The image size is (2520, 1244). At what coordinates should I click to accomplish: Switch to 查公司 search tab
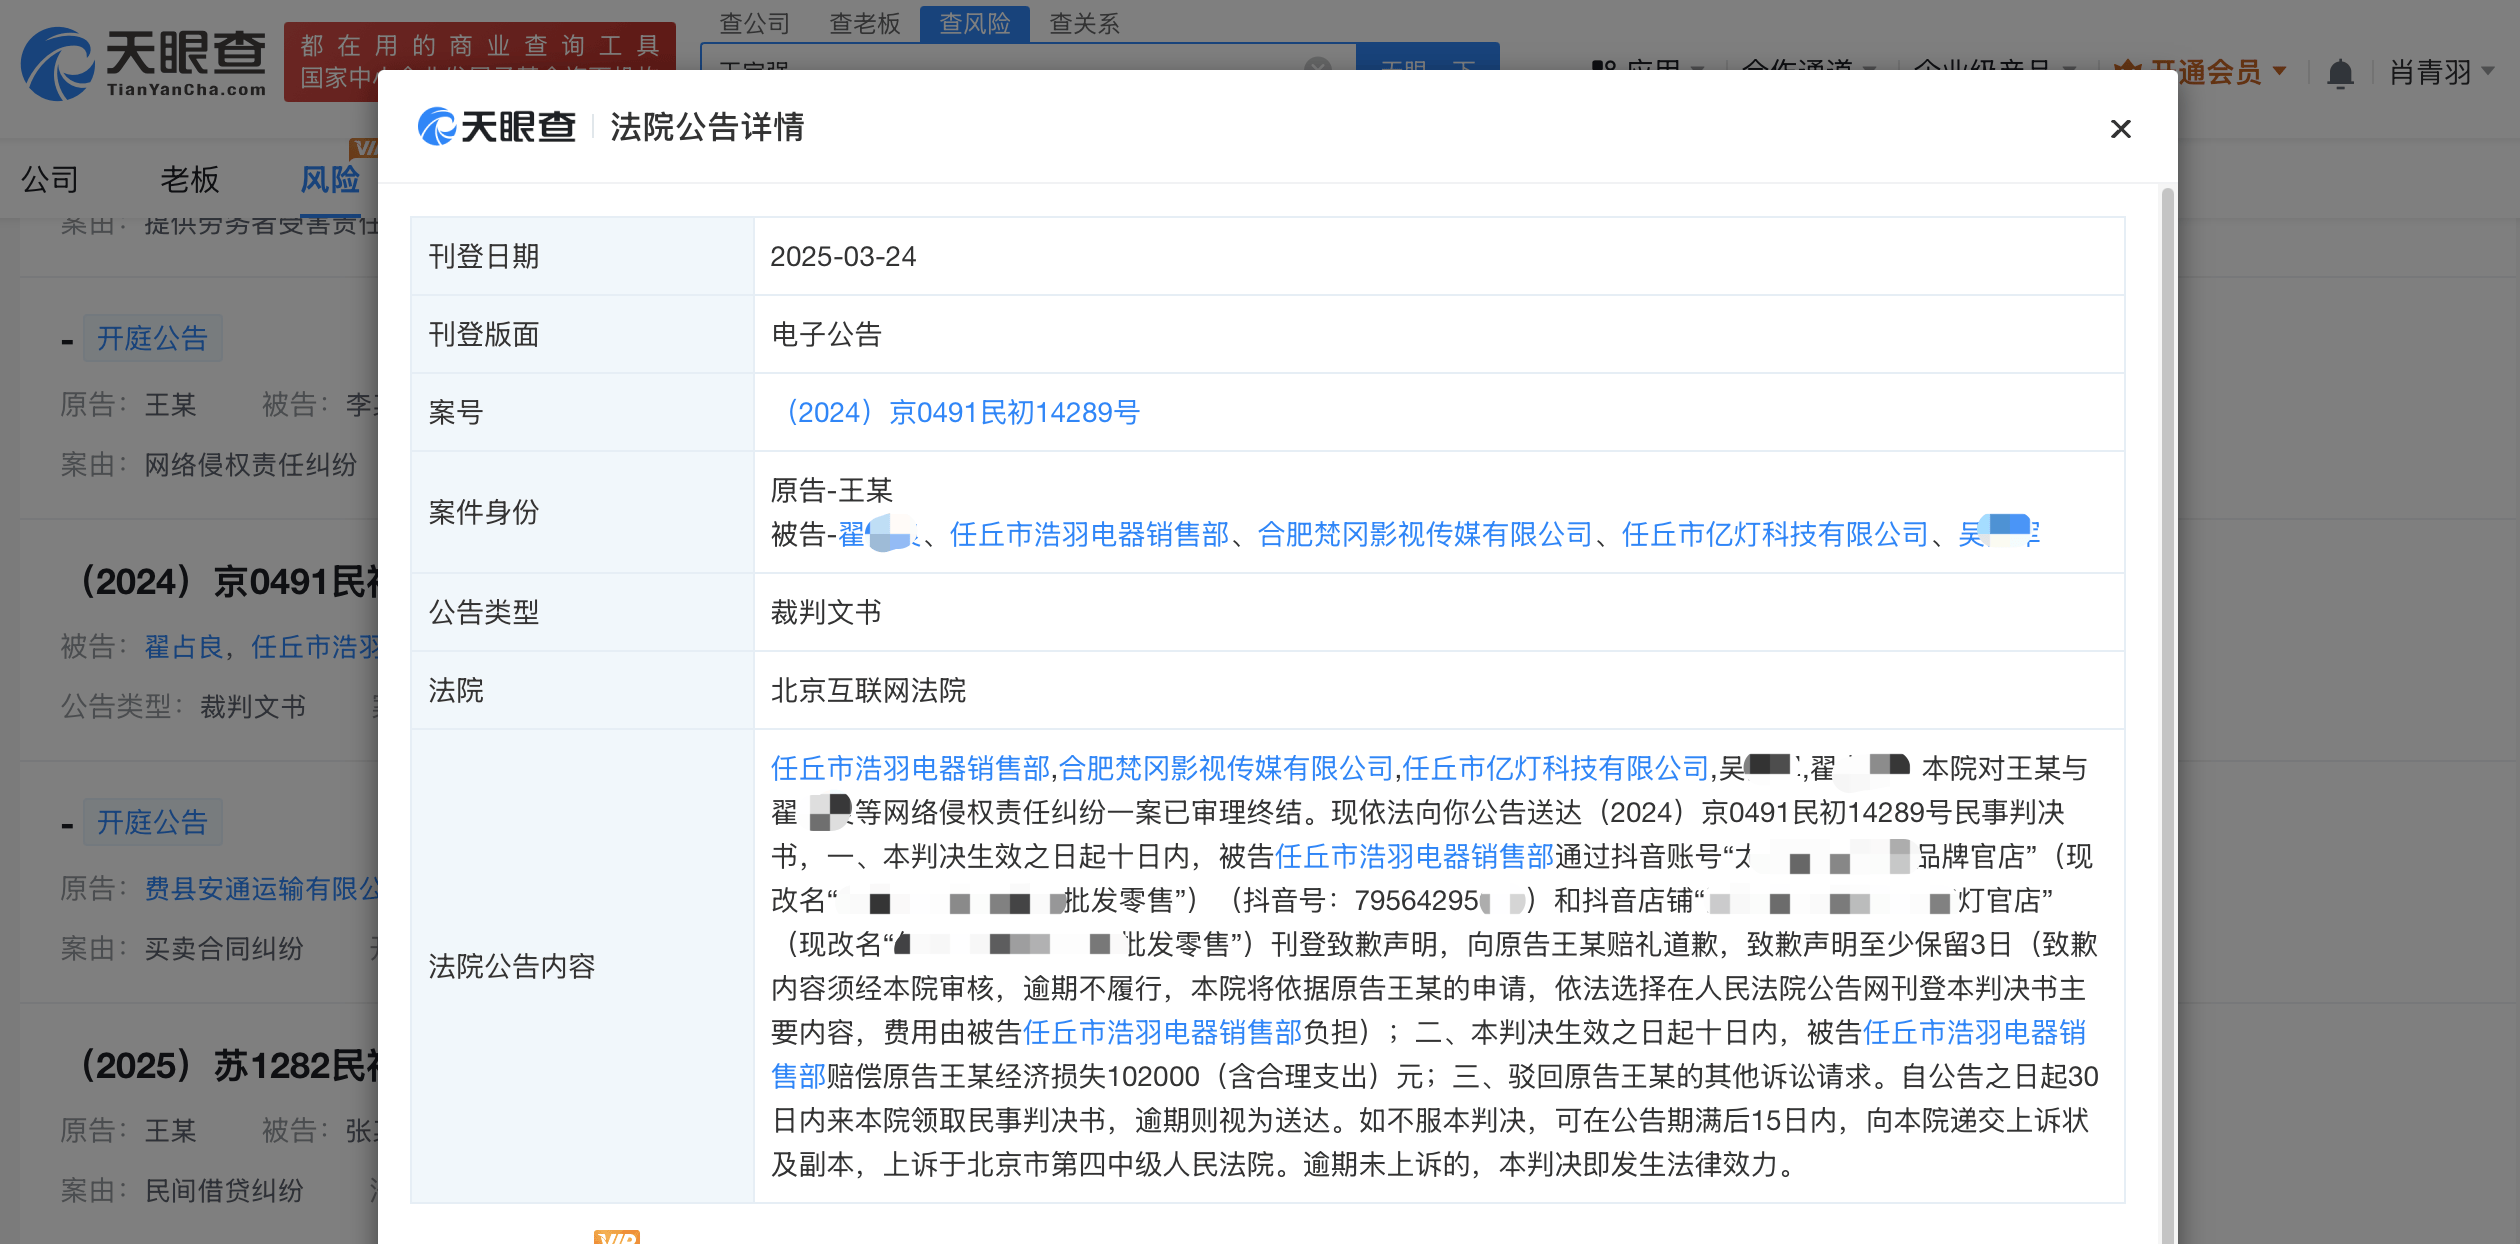[x=754, y=23]
